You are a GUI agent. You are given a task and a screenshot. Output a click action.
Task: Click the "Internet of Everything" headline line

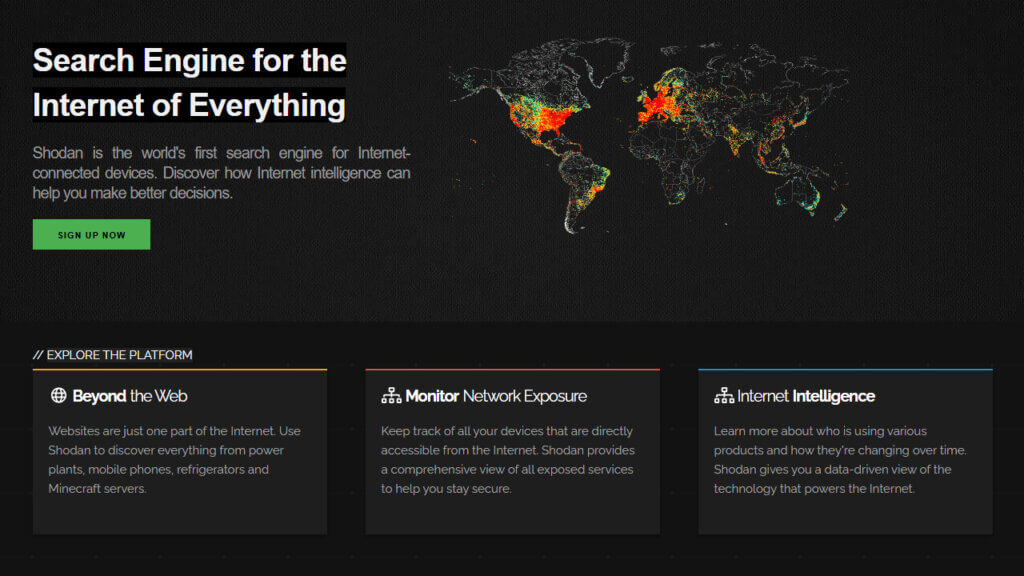pos(189,104)
